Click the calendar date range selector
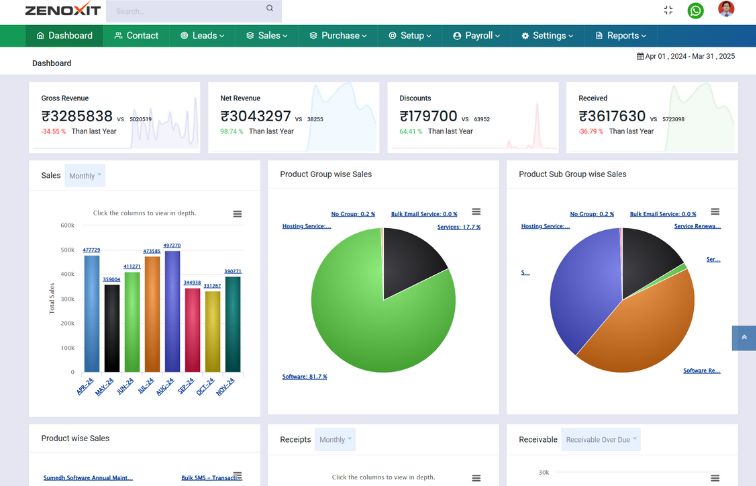The width and height of the screenshot is (756, 486). (685, 56)
